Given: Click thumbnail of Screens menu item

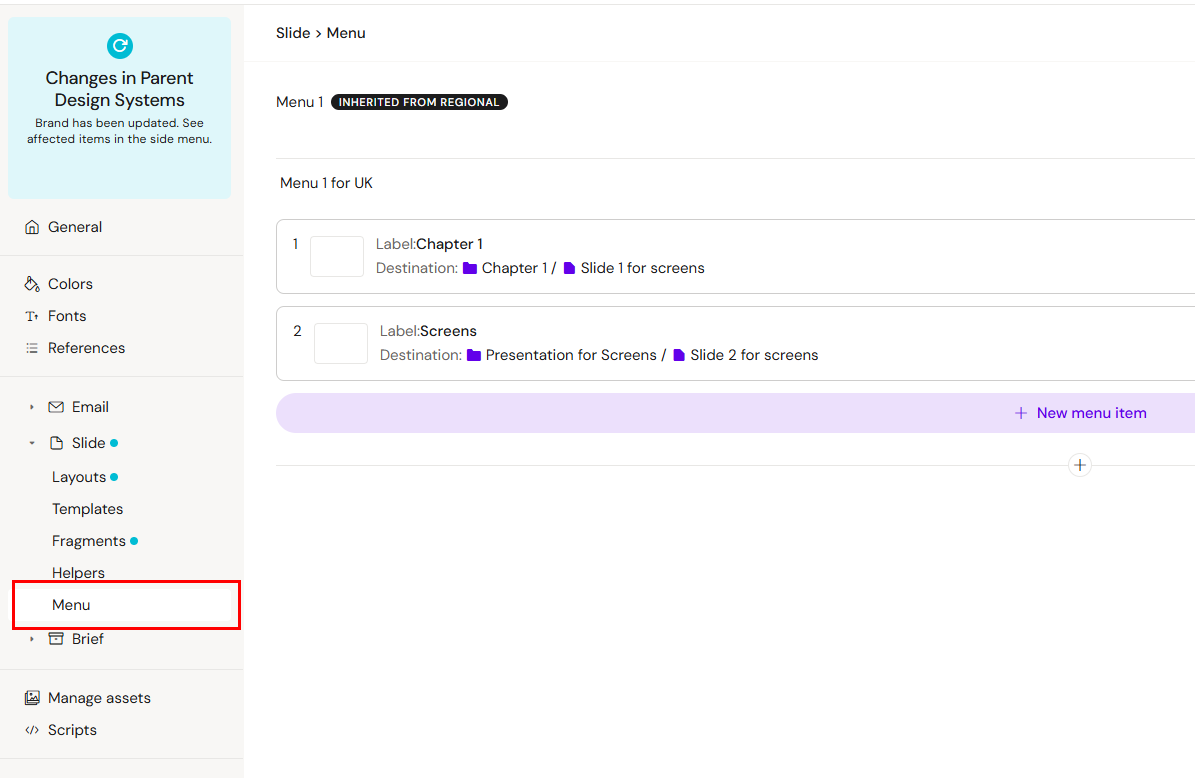Looking at the screenshot, I should (x=341, y=343).
